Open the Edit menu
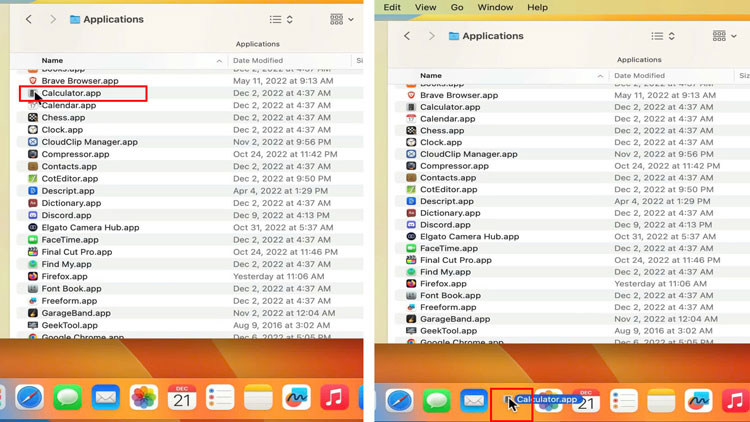 [392, 7]
